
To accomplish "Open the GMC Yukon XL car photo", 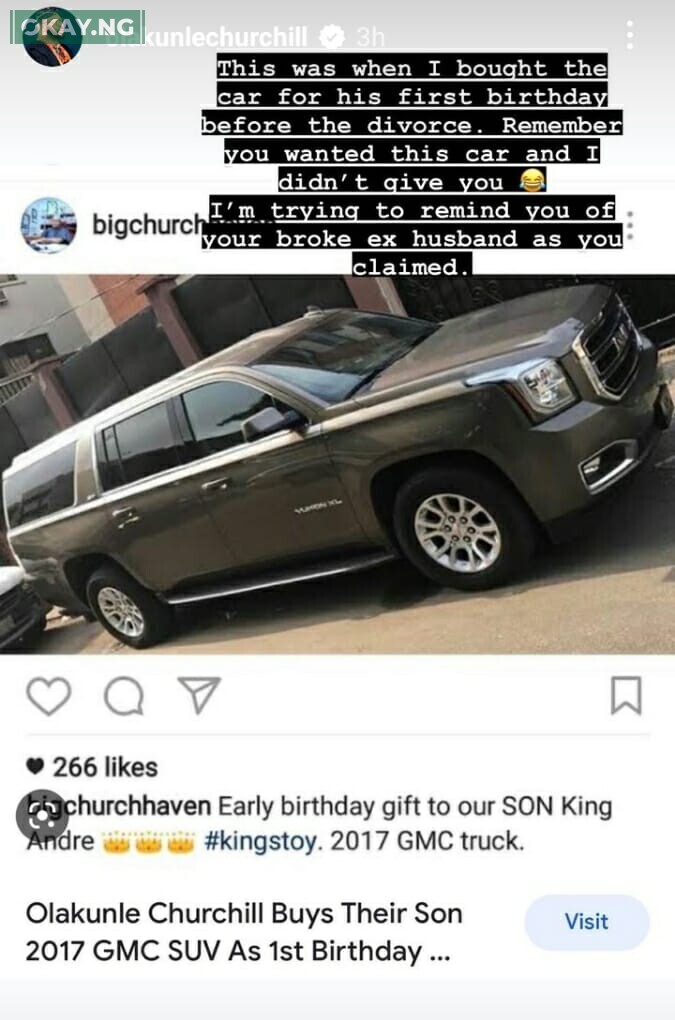I will pos(338,464).
